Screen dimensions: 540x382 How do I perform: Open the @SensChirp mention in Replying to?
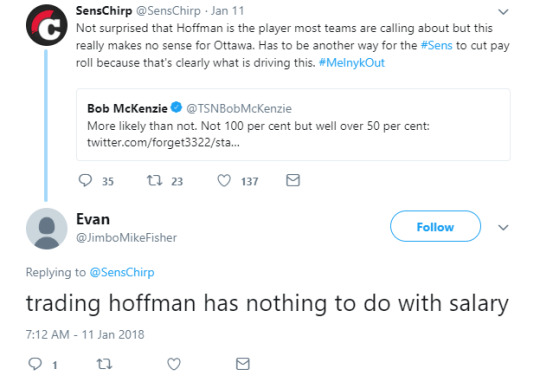(122, 272)
